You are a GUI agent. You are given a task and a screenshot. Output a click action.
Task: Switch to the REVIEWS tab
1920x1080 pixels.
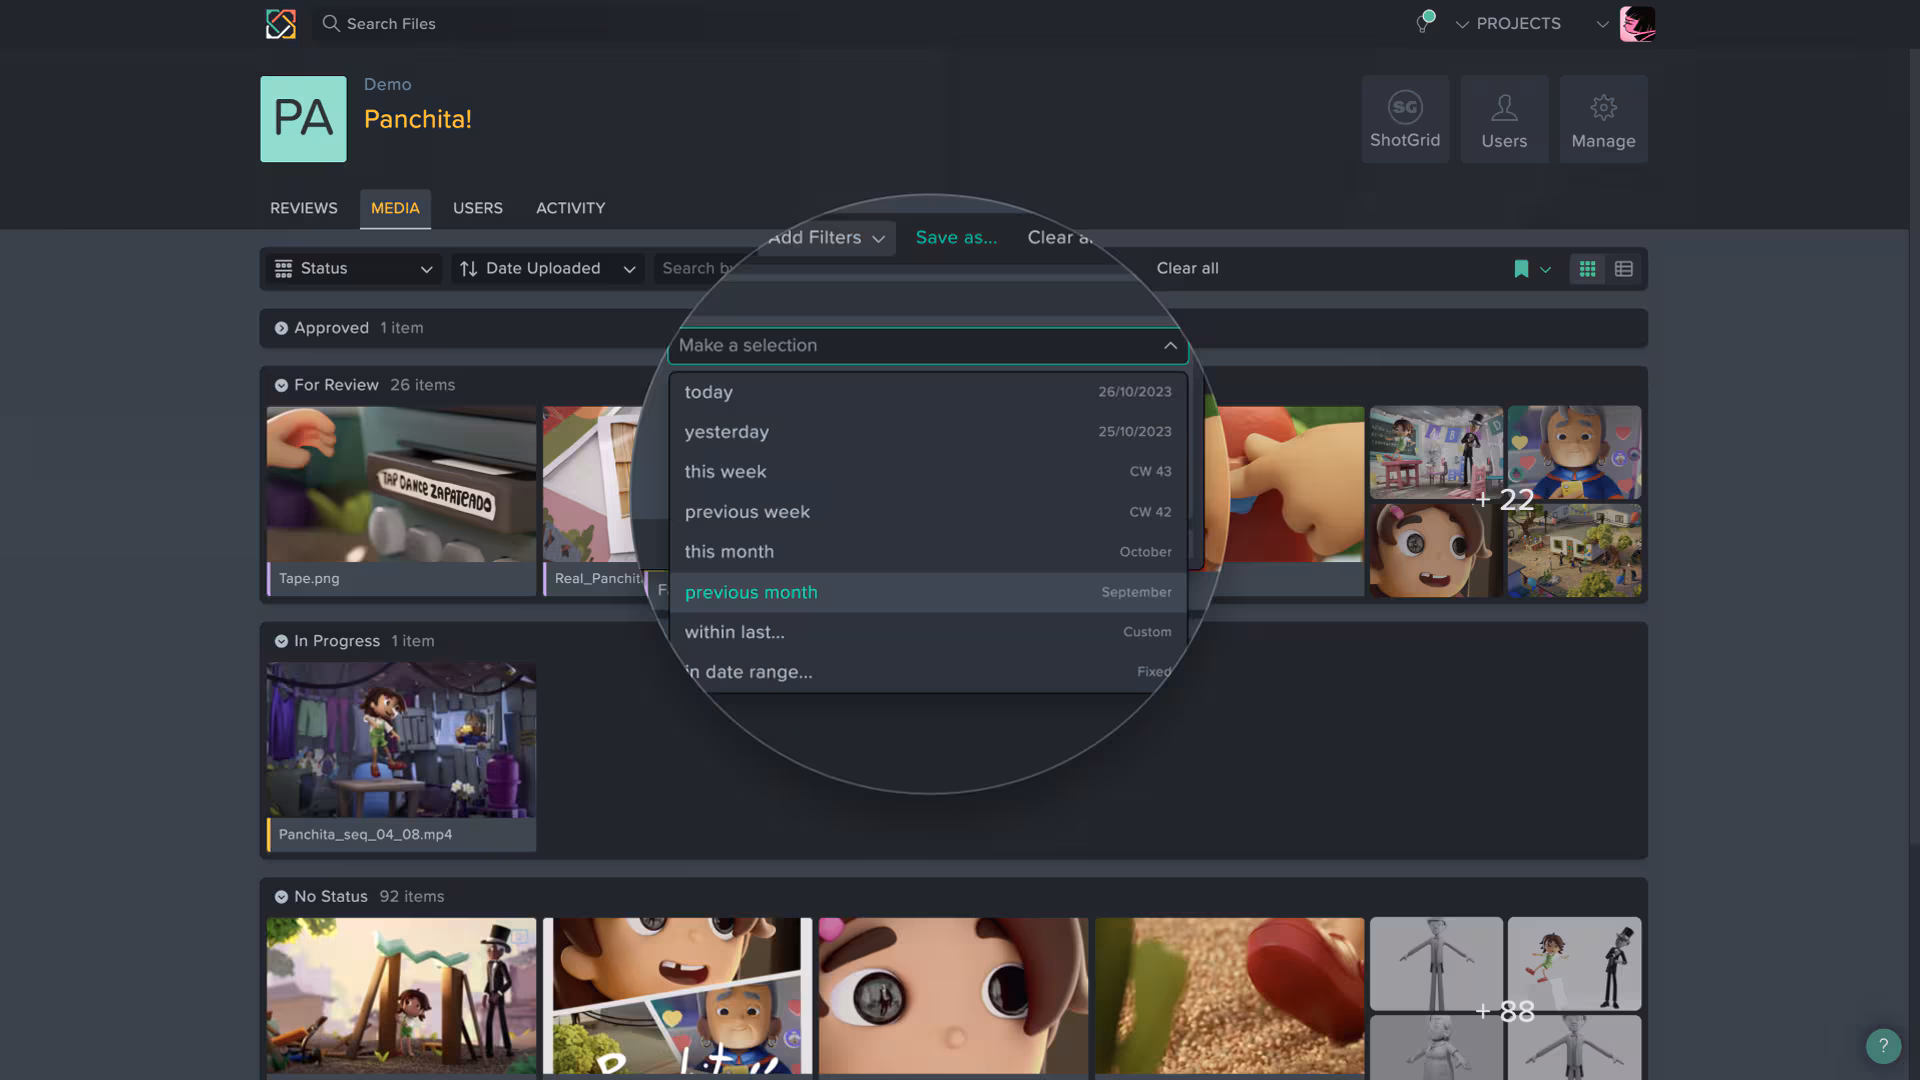[303, 208]
